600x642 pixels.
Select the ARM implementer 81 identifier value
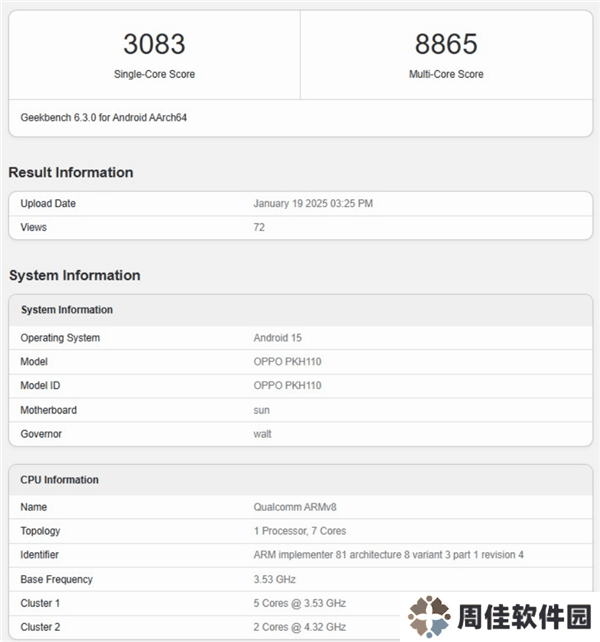tap(388, 555)
